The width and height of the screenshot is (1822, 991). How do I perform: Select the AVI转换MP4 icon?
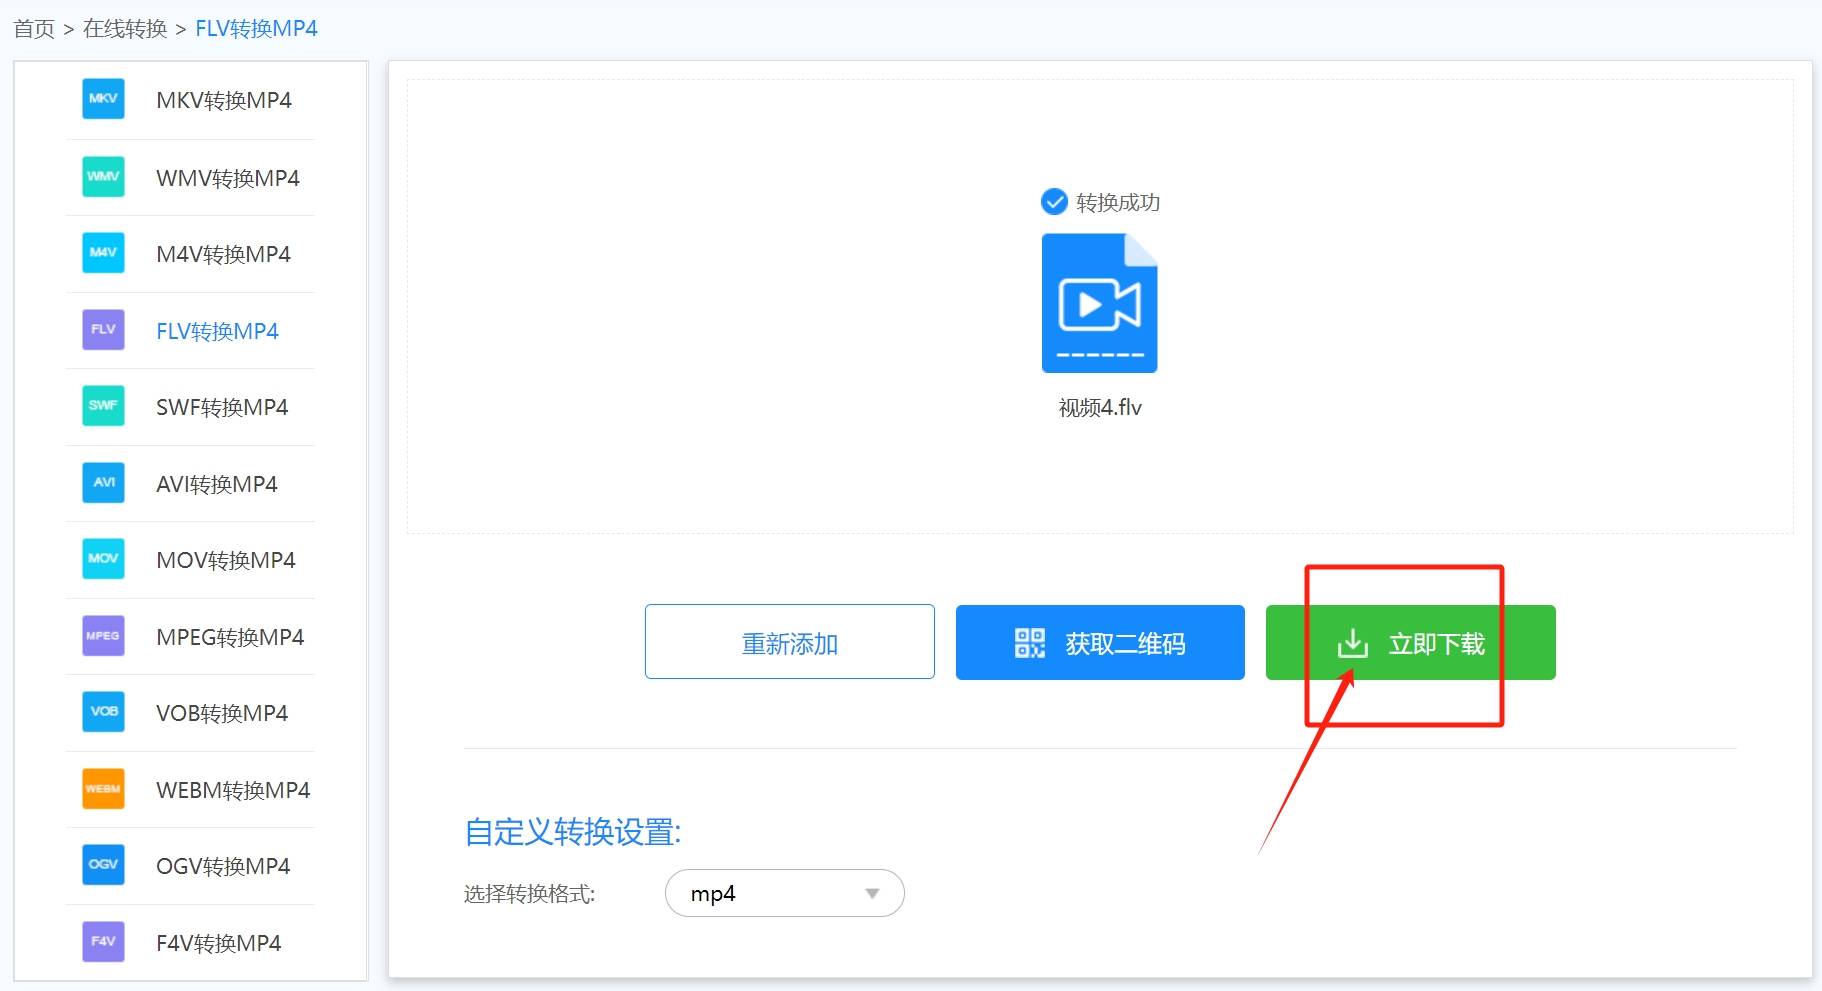pyautogui.click(x=102, y=482)
